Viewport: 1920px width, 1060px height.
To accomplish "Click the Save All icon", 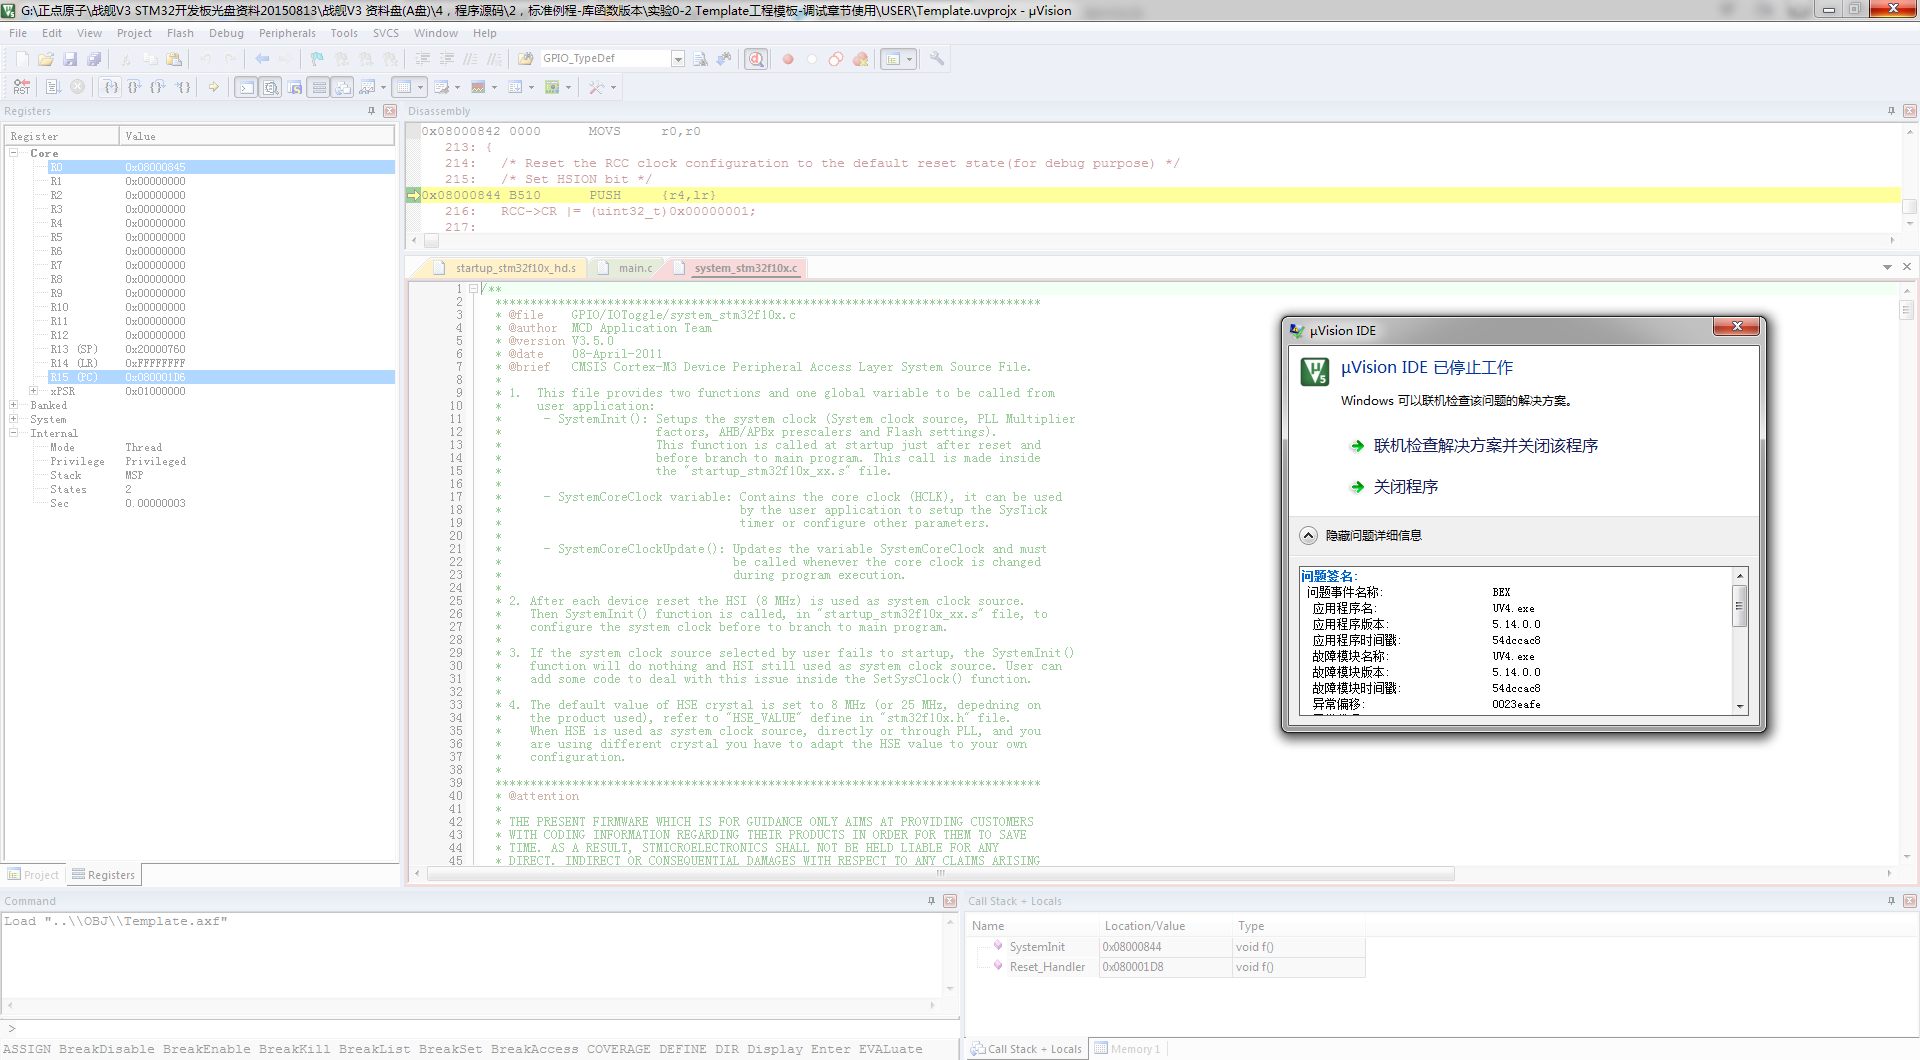I will [x=94, y=59].
